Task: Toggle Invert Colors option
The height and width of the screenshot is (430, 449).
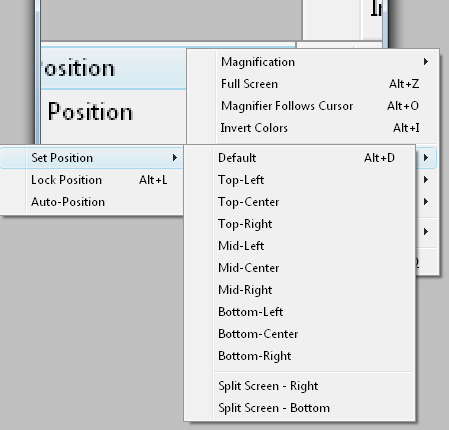Action: pos(313,128)
